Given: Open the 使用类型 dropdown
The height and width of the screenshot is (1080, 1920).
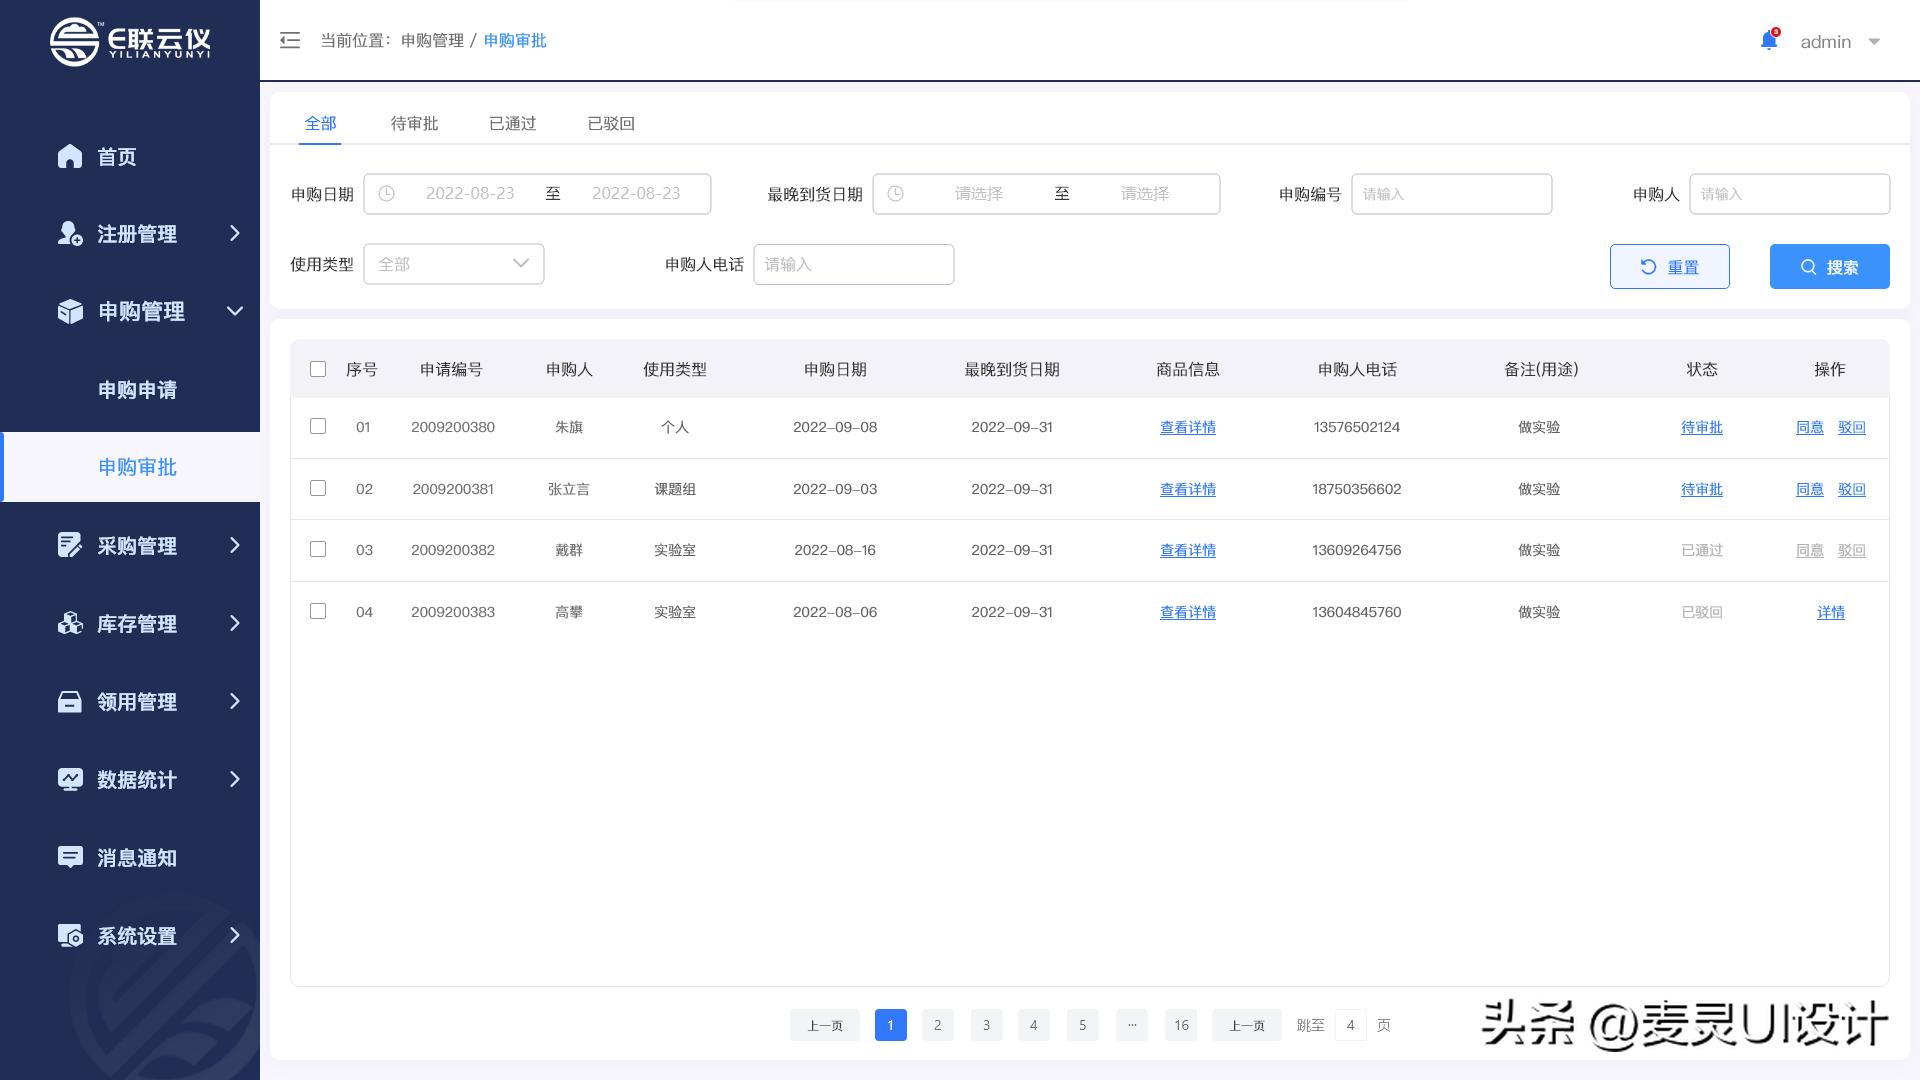Looking at the screenshot, I should 453,264.
